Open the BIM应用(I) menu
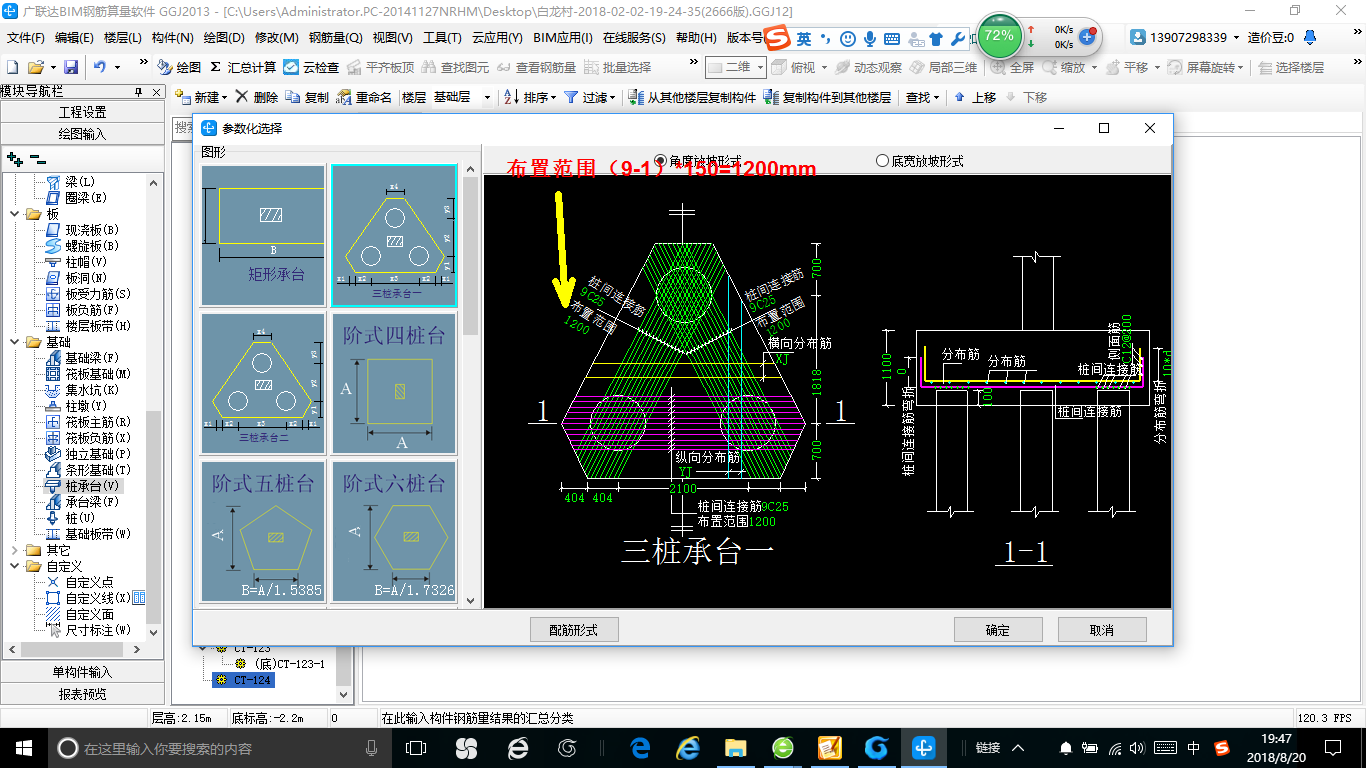This screenshot has width=1366, height=768. 563,38
